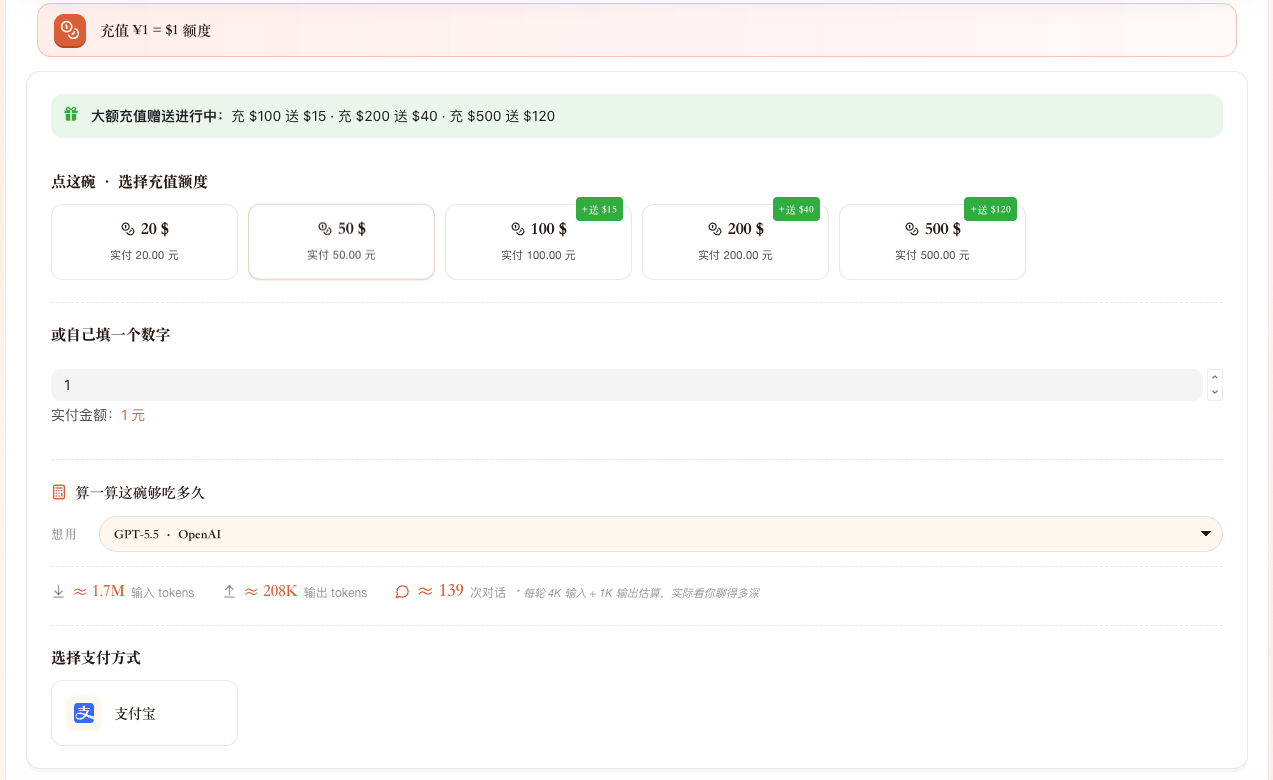Click the Alipay logo icon
Viewport: 1273px width, 780px height.
(x=84, y=713)
